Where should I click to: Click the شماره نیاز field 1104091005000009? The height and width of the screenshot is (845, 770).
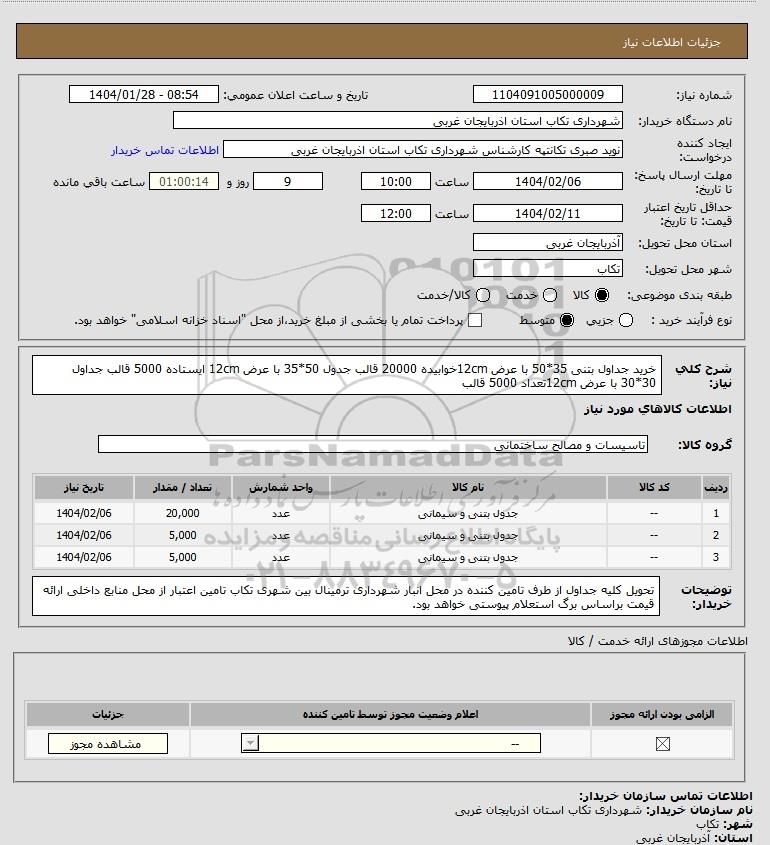point(547,94)
